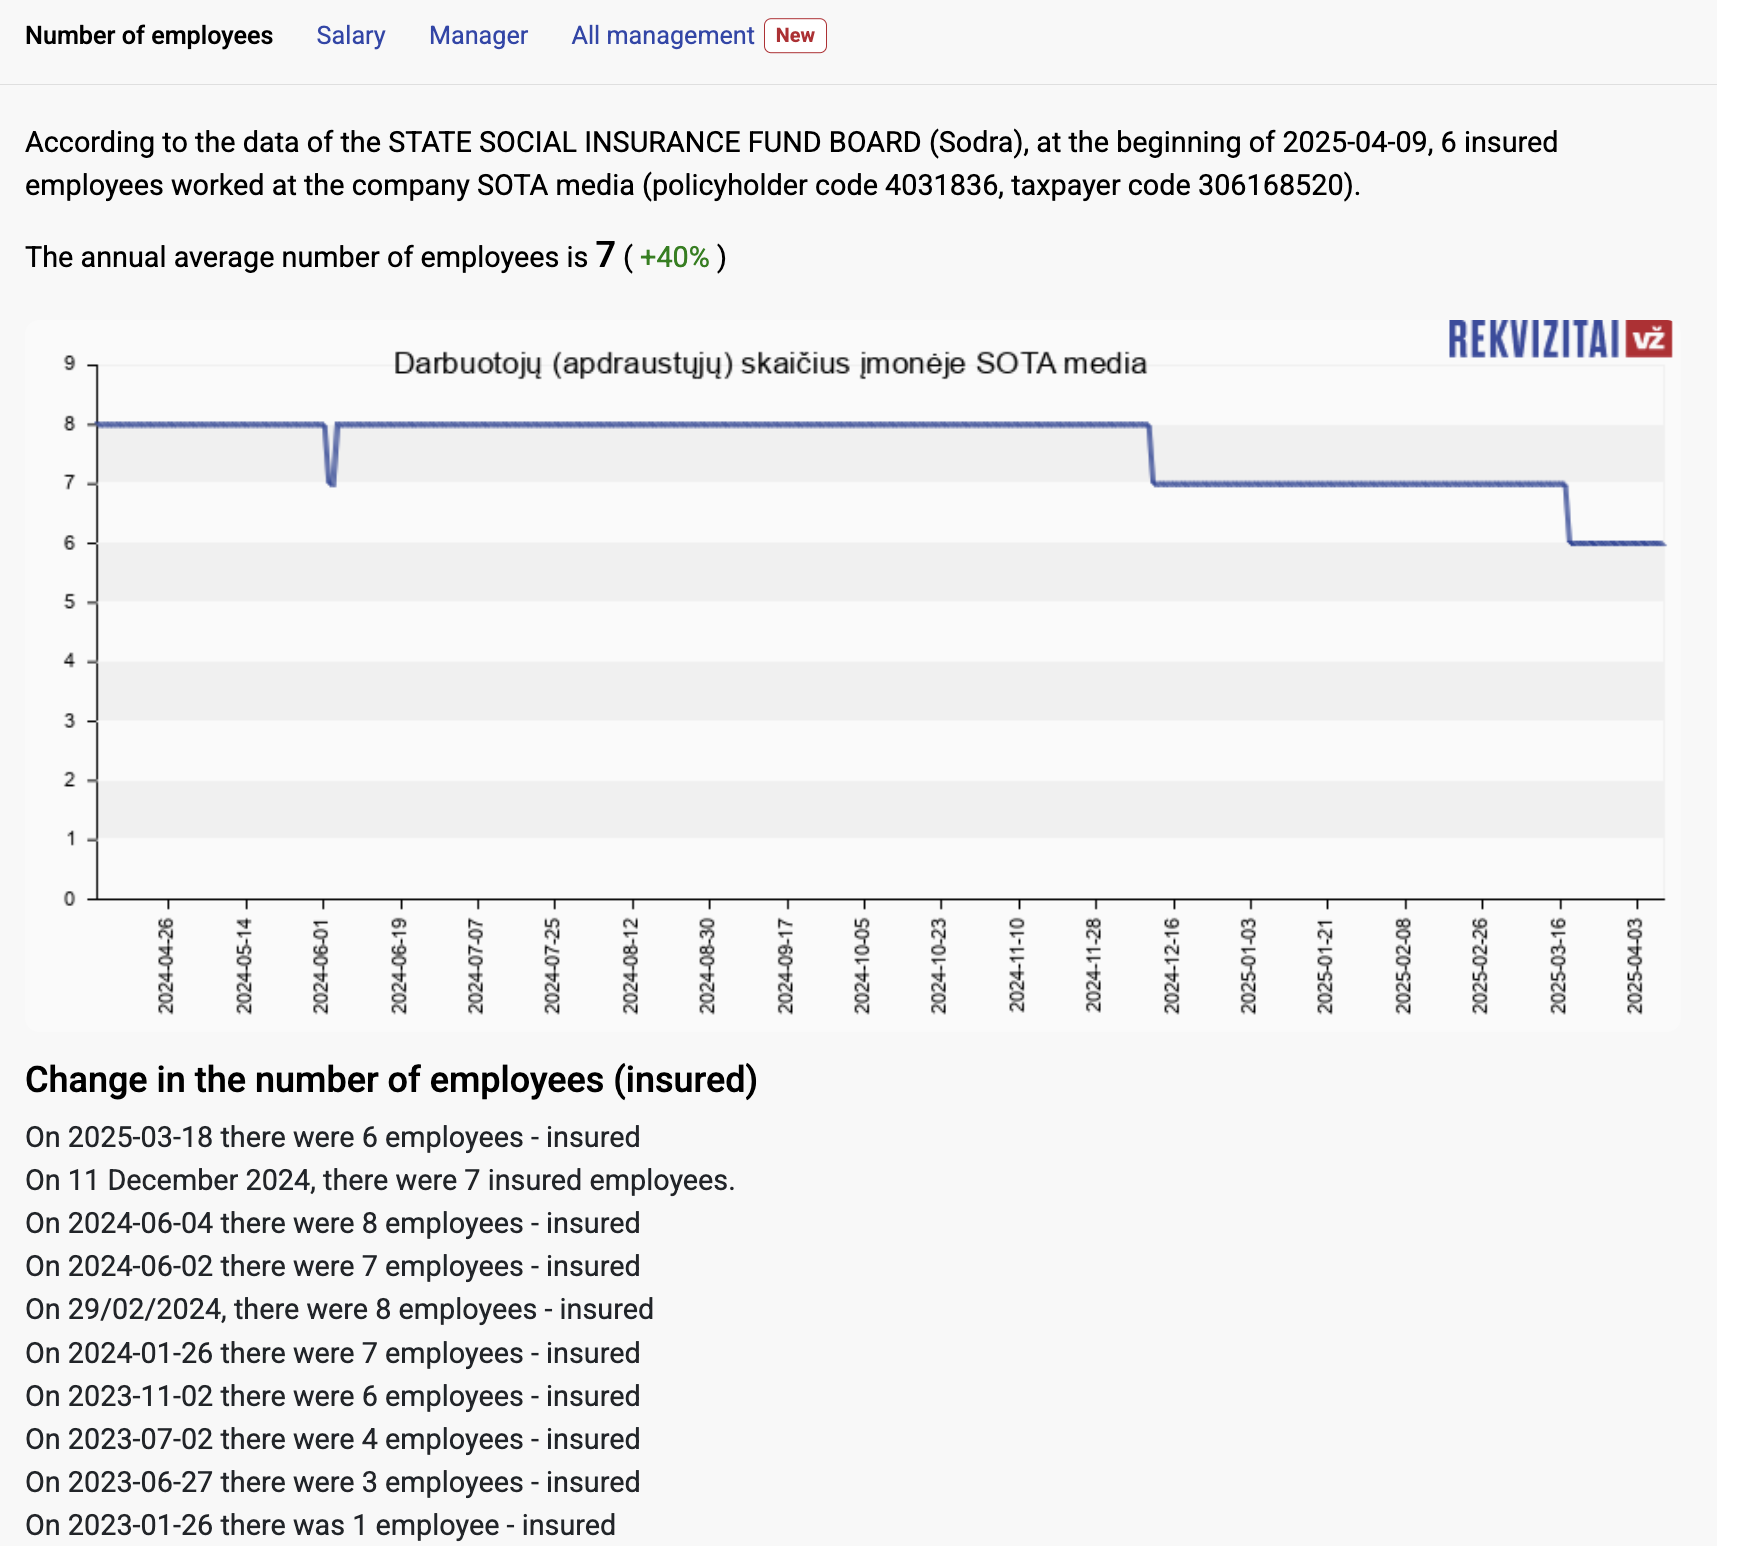Click the green +40% change indicator
The width and height of the screenshot is (1752, 1546).
click(674, 258)
